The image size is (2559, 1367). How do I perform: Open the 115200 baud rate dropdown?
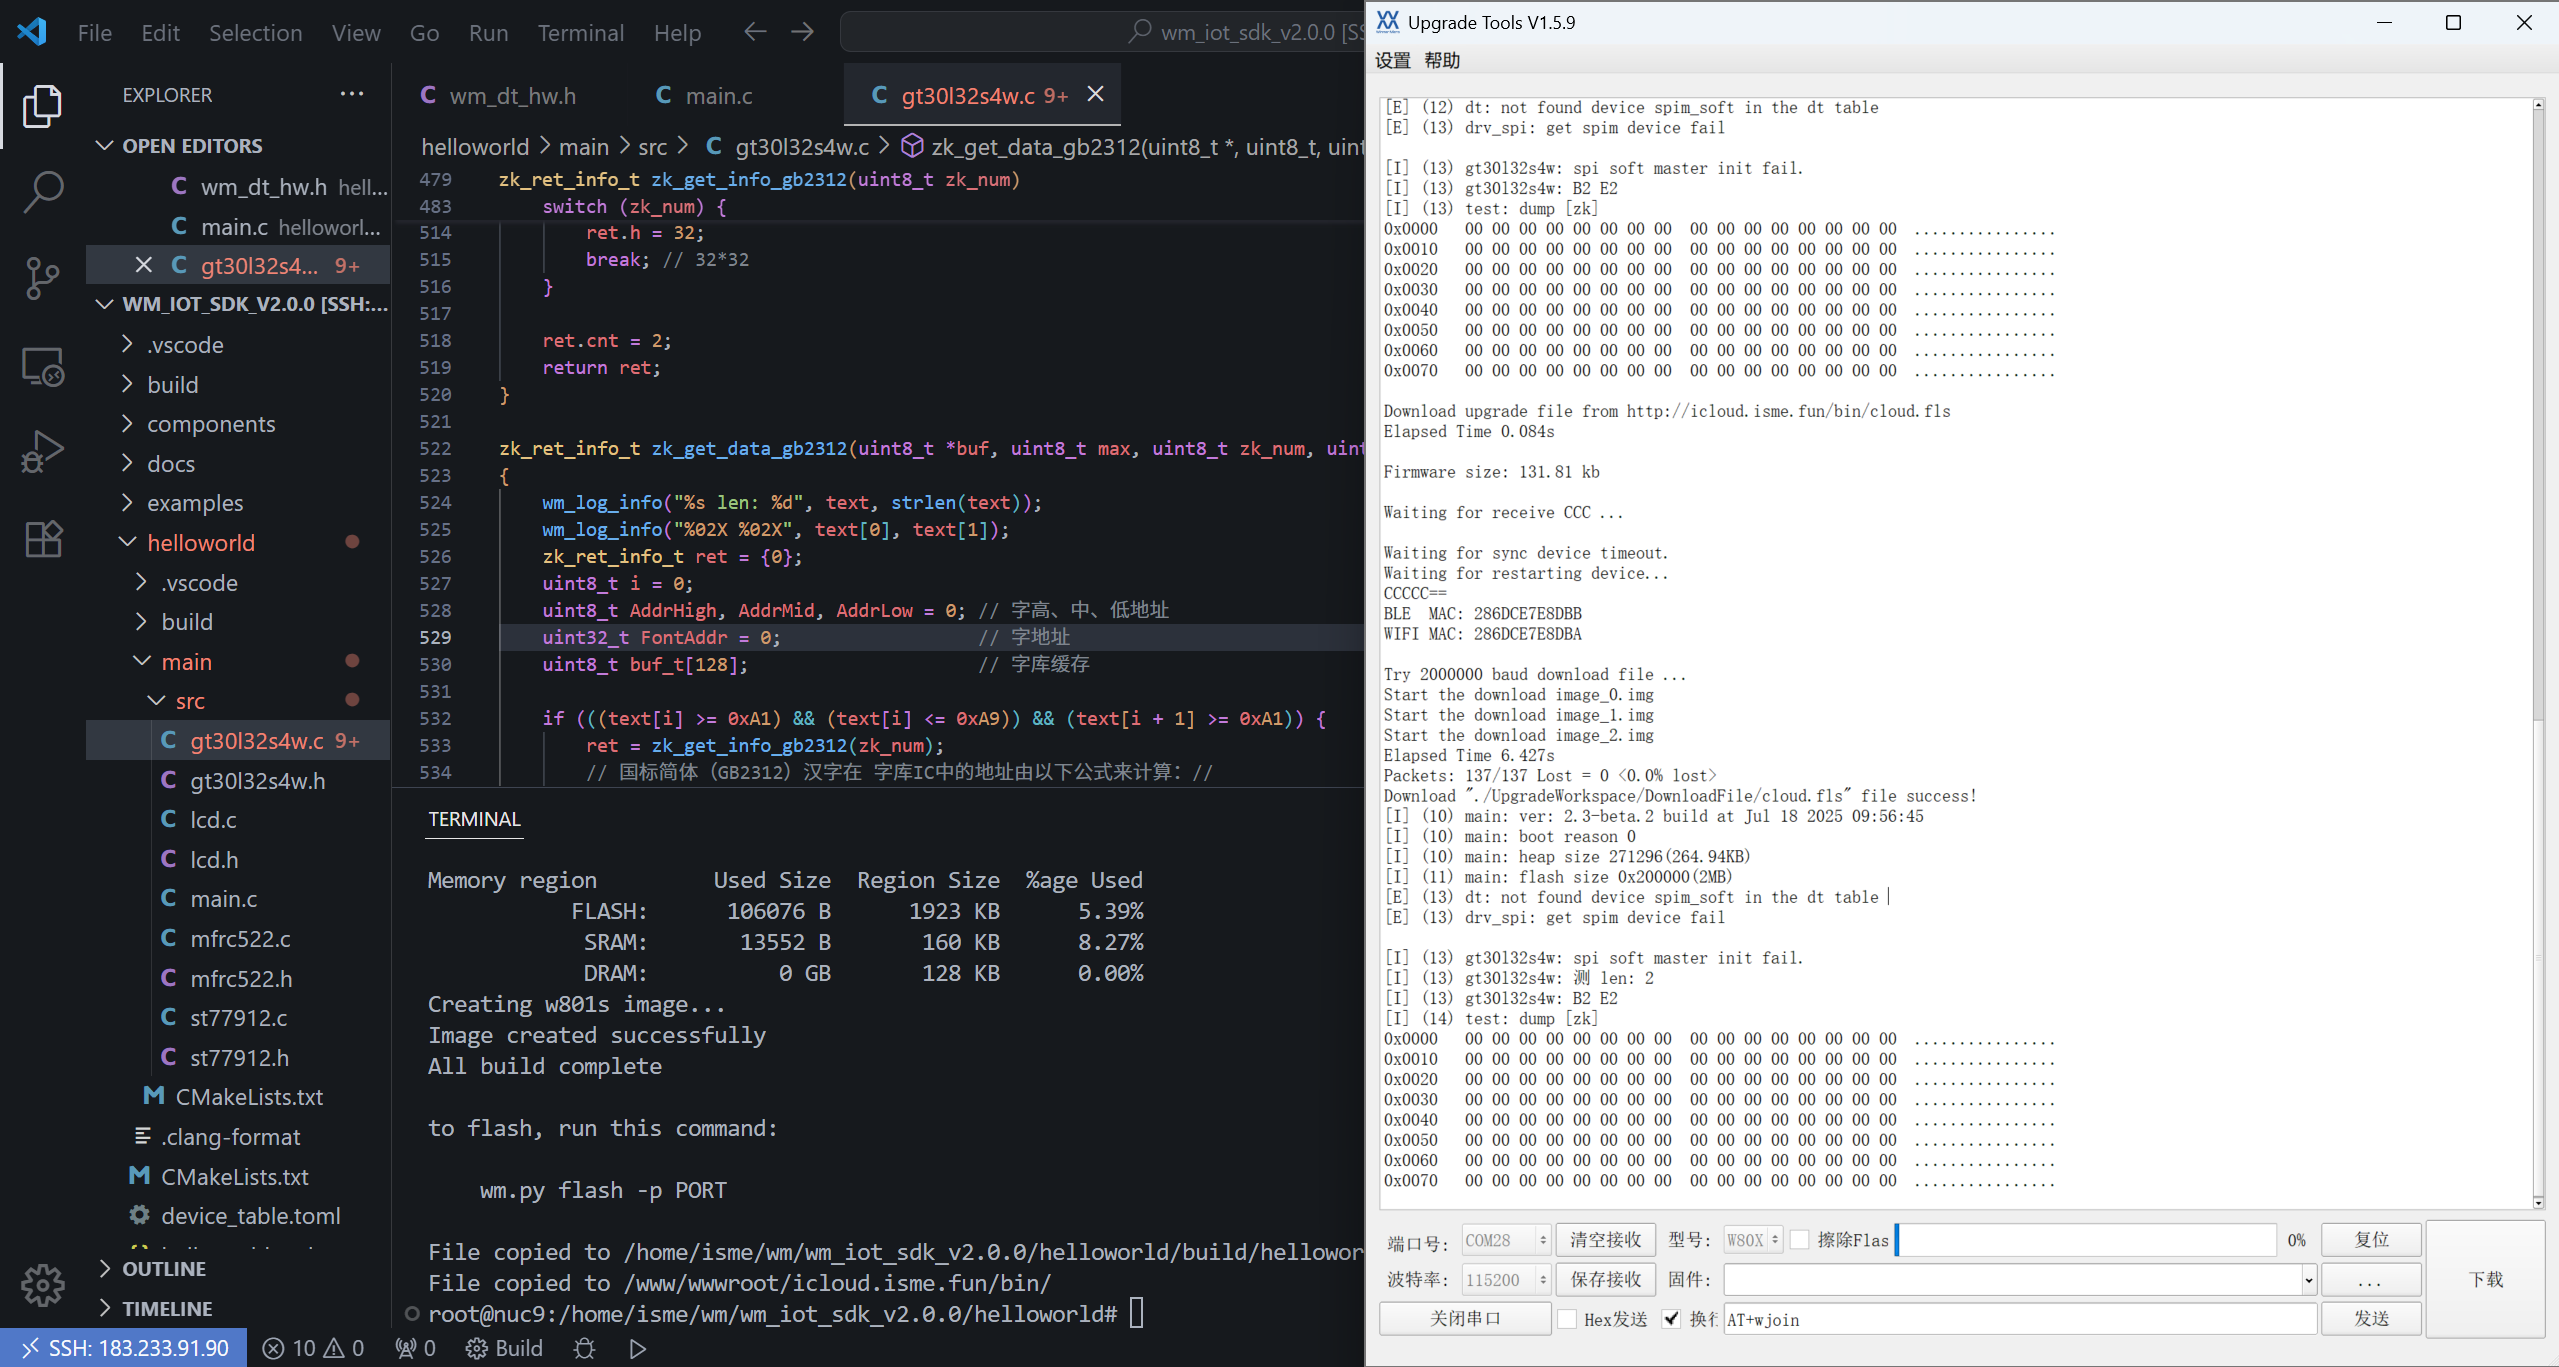point(1506,1280)
